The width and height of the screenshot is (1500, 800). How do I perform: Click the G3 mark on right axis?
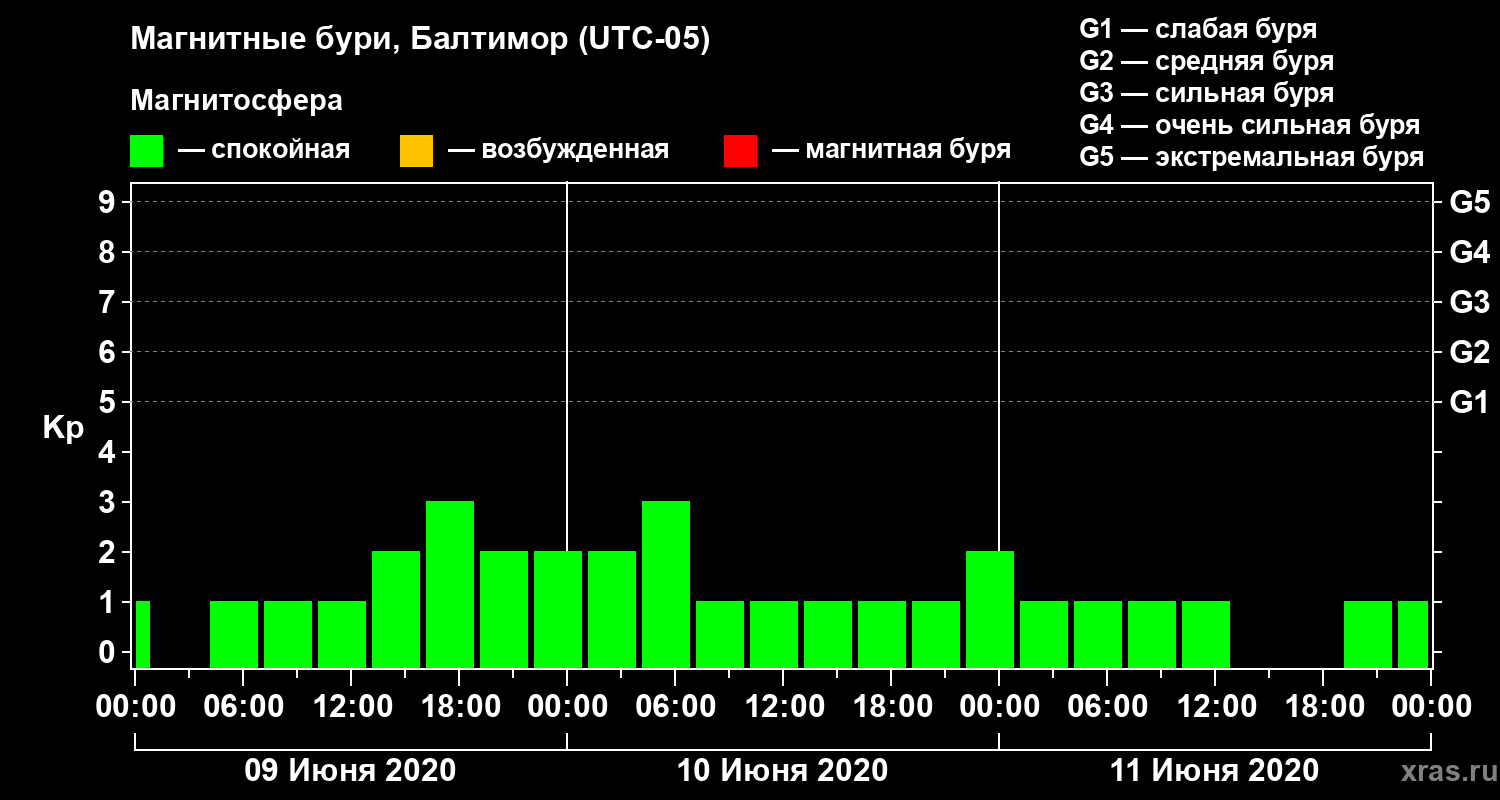click(x=1469, y=302)
